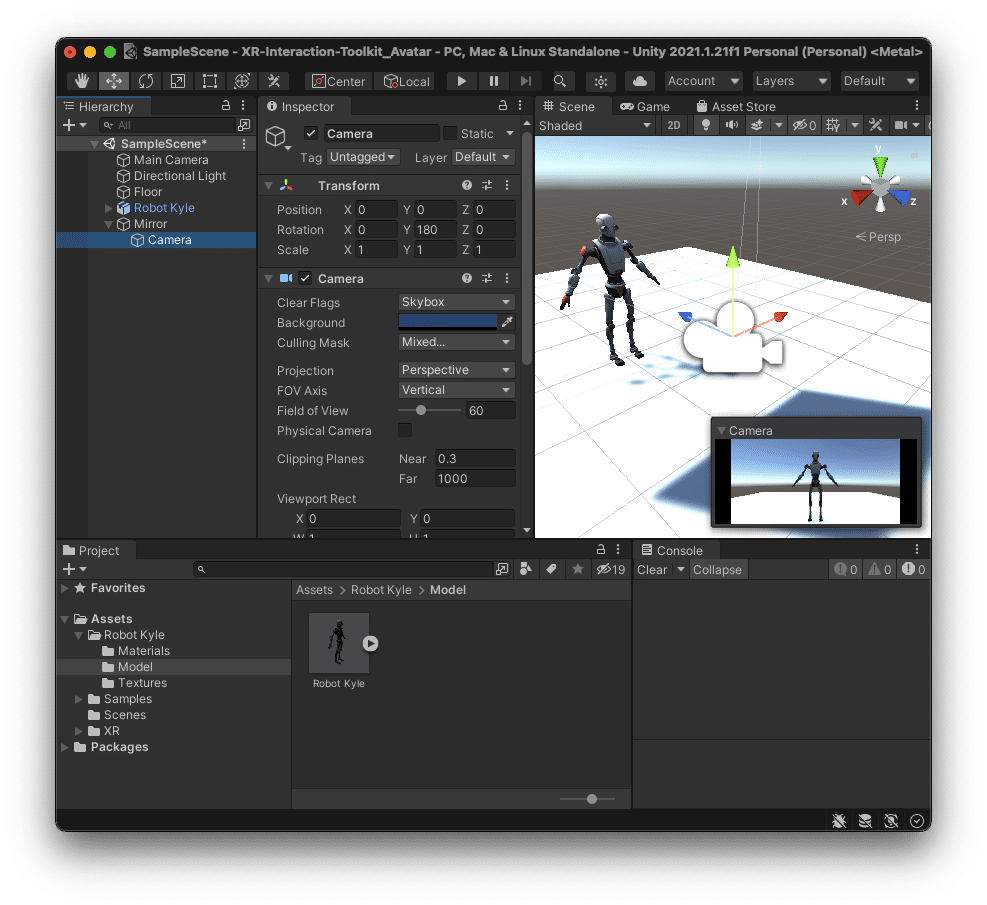Open Transform component help icon
Screen dimensions: 987x905
[x=466, y=185]
